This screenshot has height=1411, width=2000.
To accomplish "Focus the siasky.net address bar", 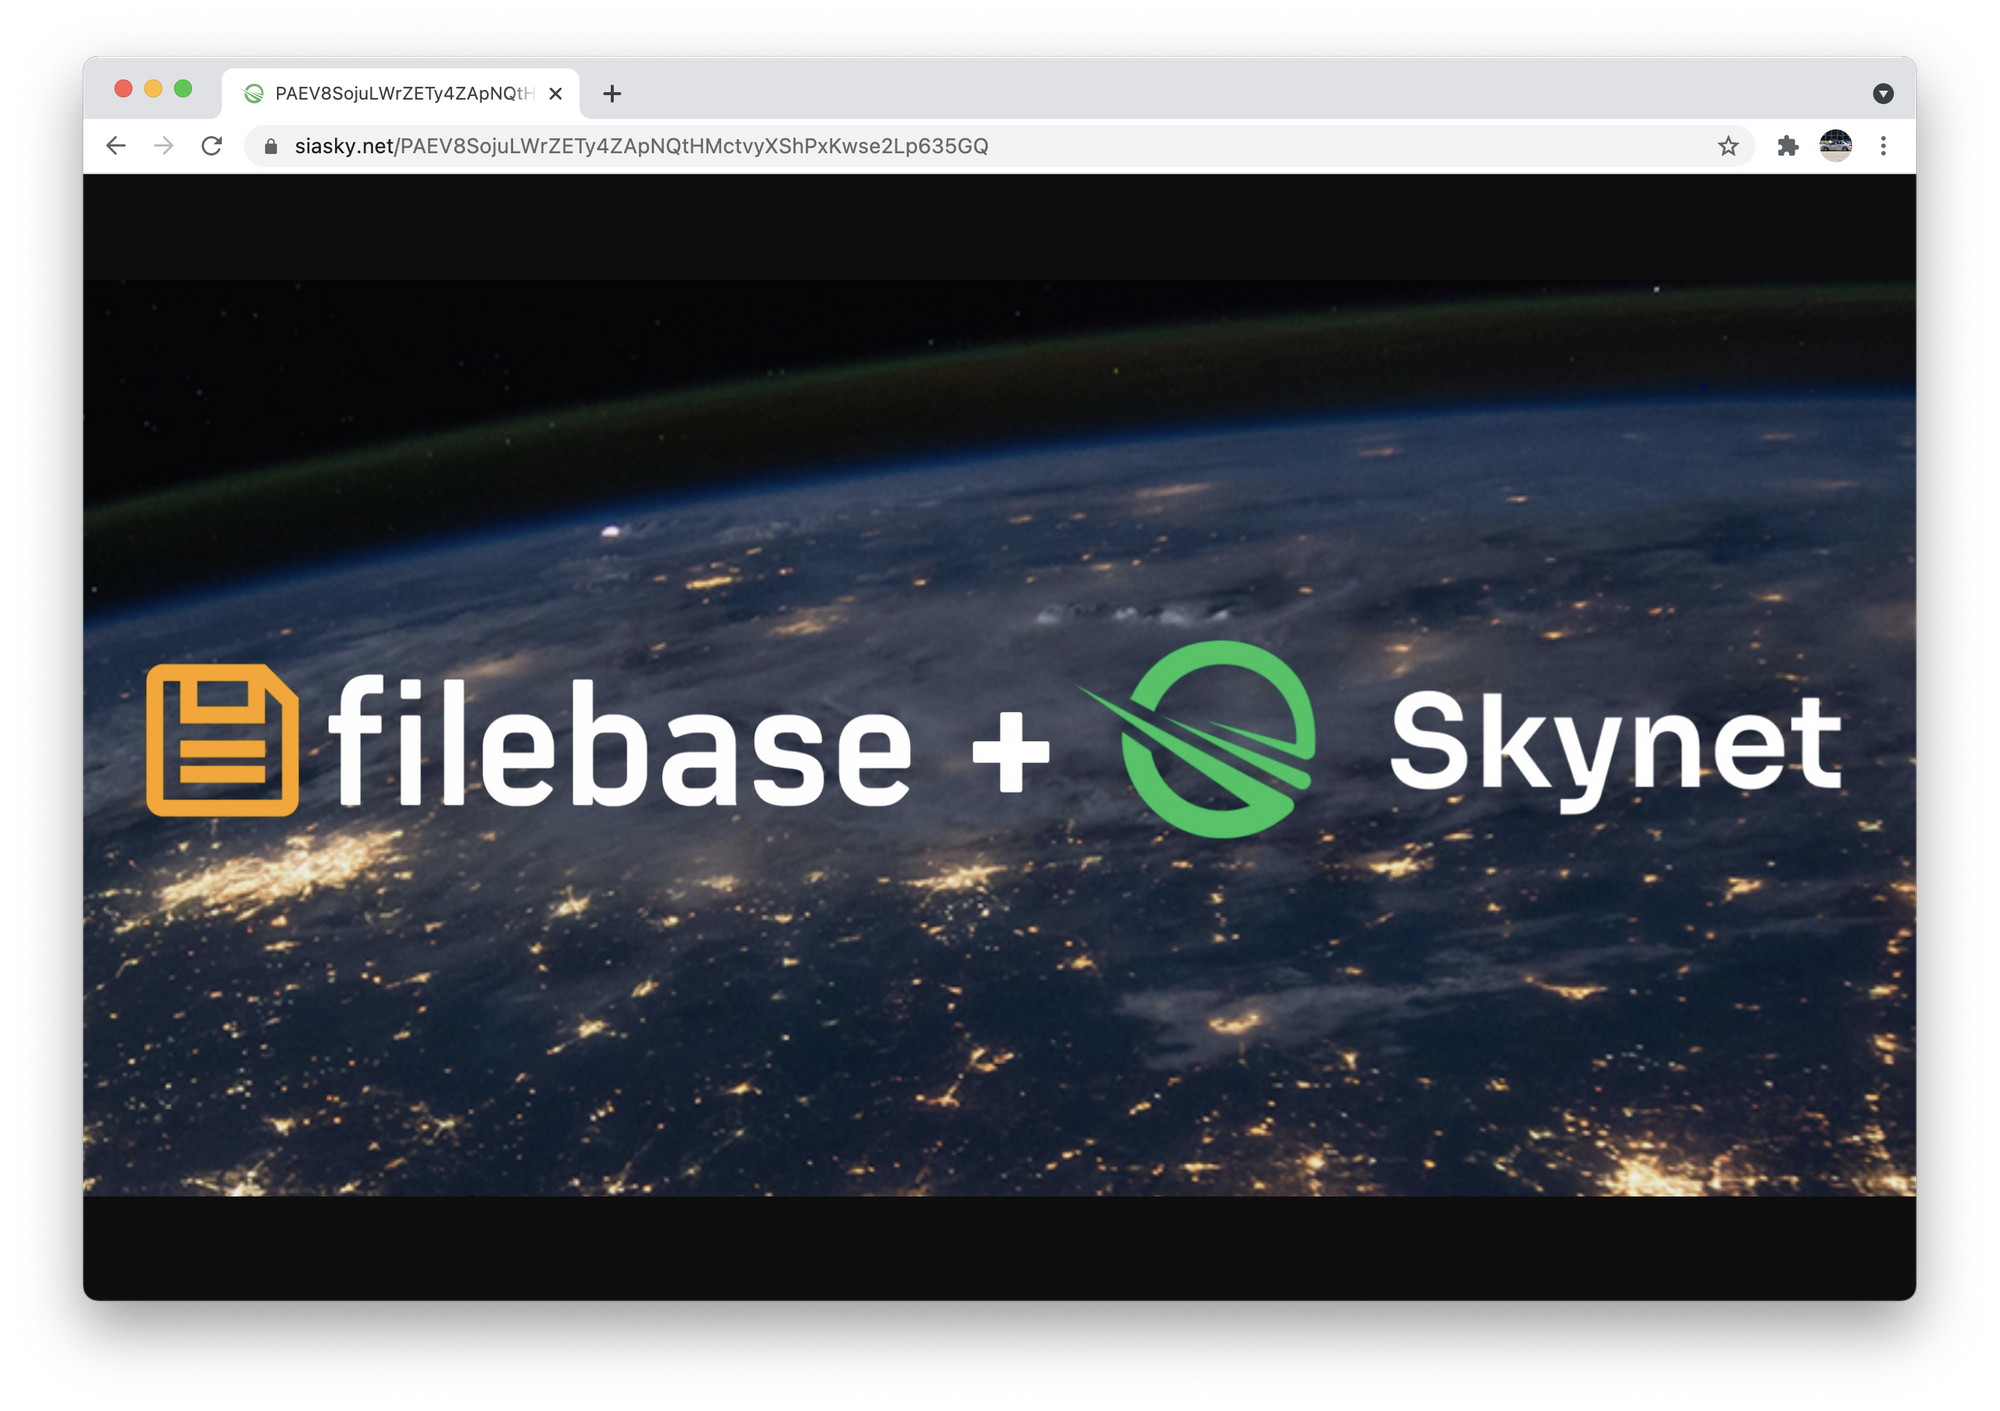I will (x=998, y=147).
